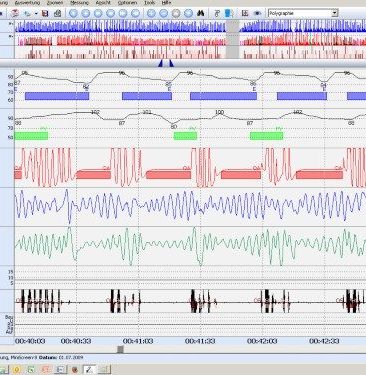Viewport: 366px width, 375px height.
Task: Click the pink-red icon in bottom bar
Action: (46, 369)
